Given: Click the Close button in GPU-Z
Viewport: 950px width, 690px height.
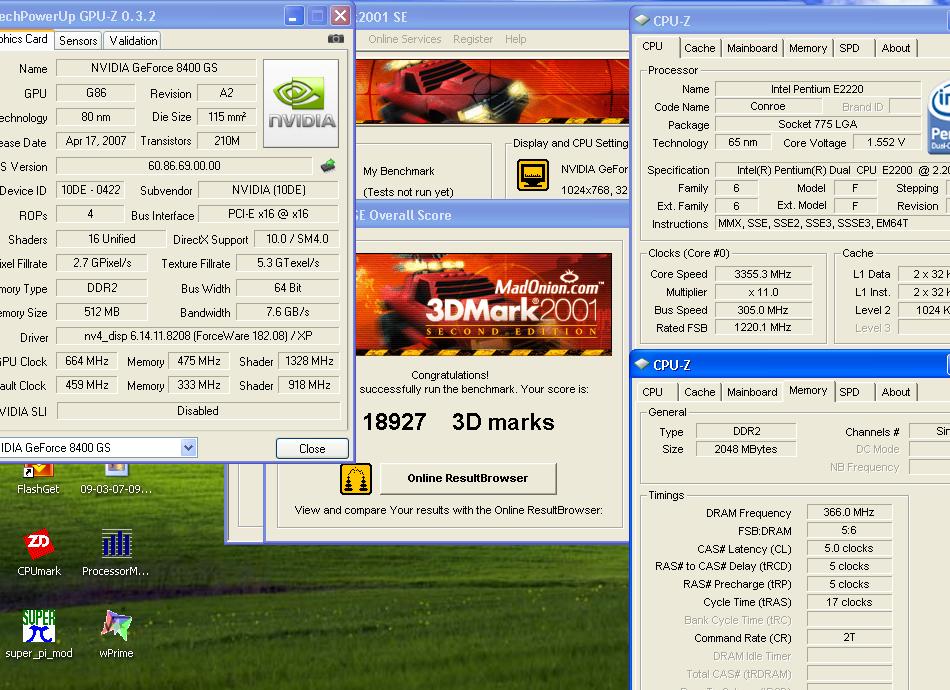Looking at the screenshot, I should (x=312, y=448).
